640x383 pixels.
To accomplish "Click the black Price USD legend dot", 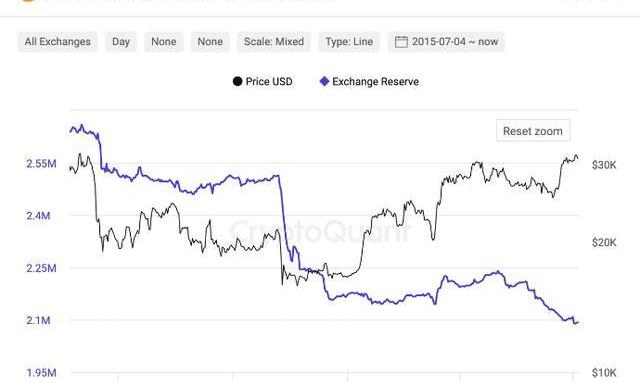I will (237, 82).
